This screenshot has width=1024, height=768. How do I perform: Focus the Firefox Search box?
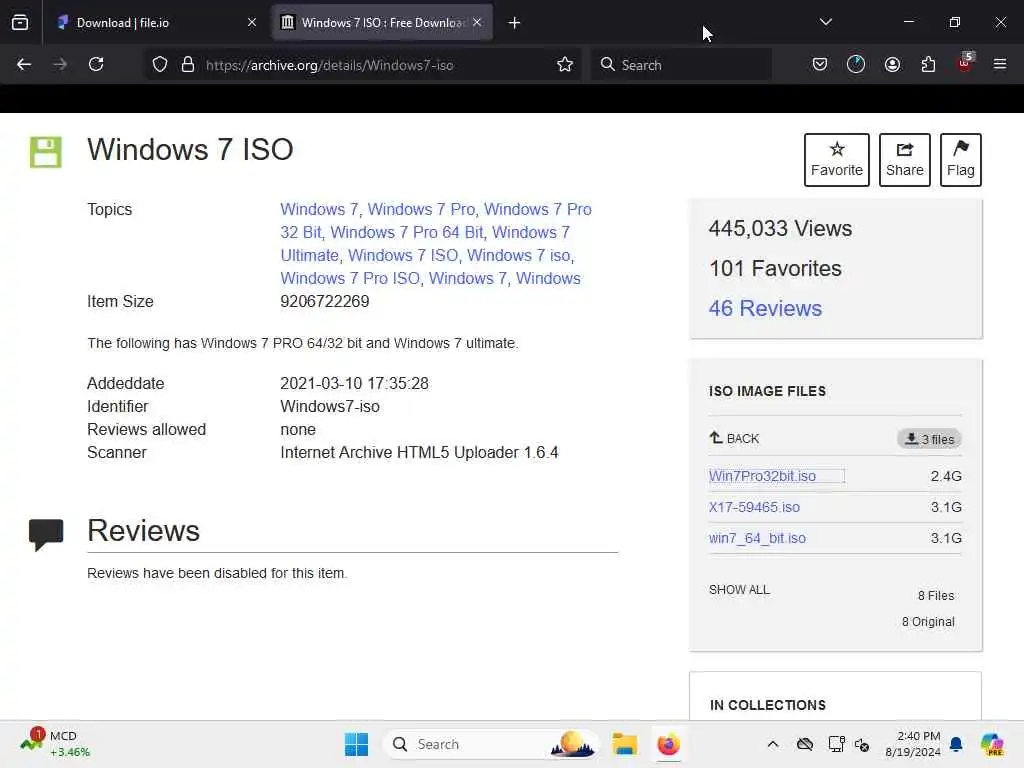[x=681, y=65]
